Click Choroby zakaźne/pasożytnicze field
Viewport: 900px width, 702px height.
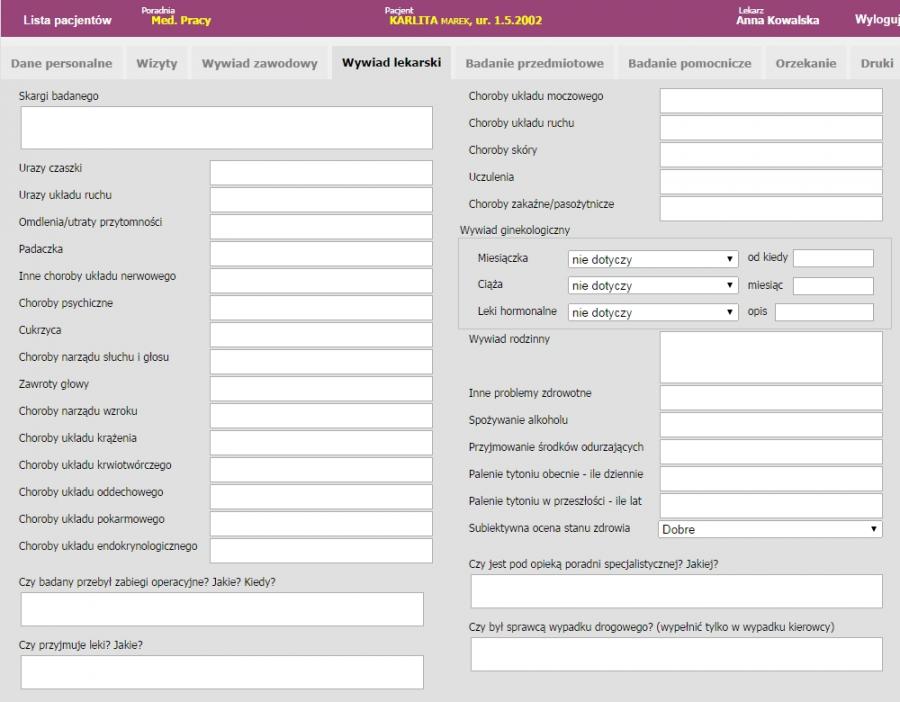click(x=771, y=208)
